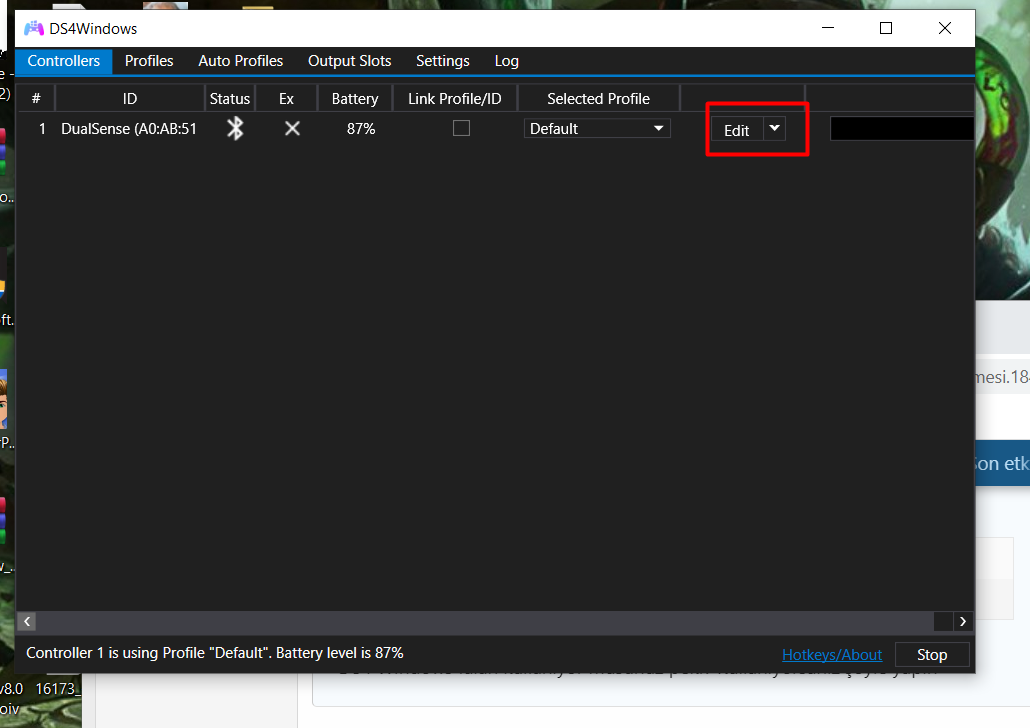Click the left horizontal scrollbar arrow

point(27,621)
